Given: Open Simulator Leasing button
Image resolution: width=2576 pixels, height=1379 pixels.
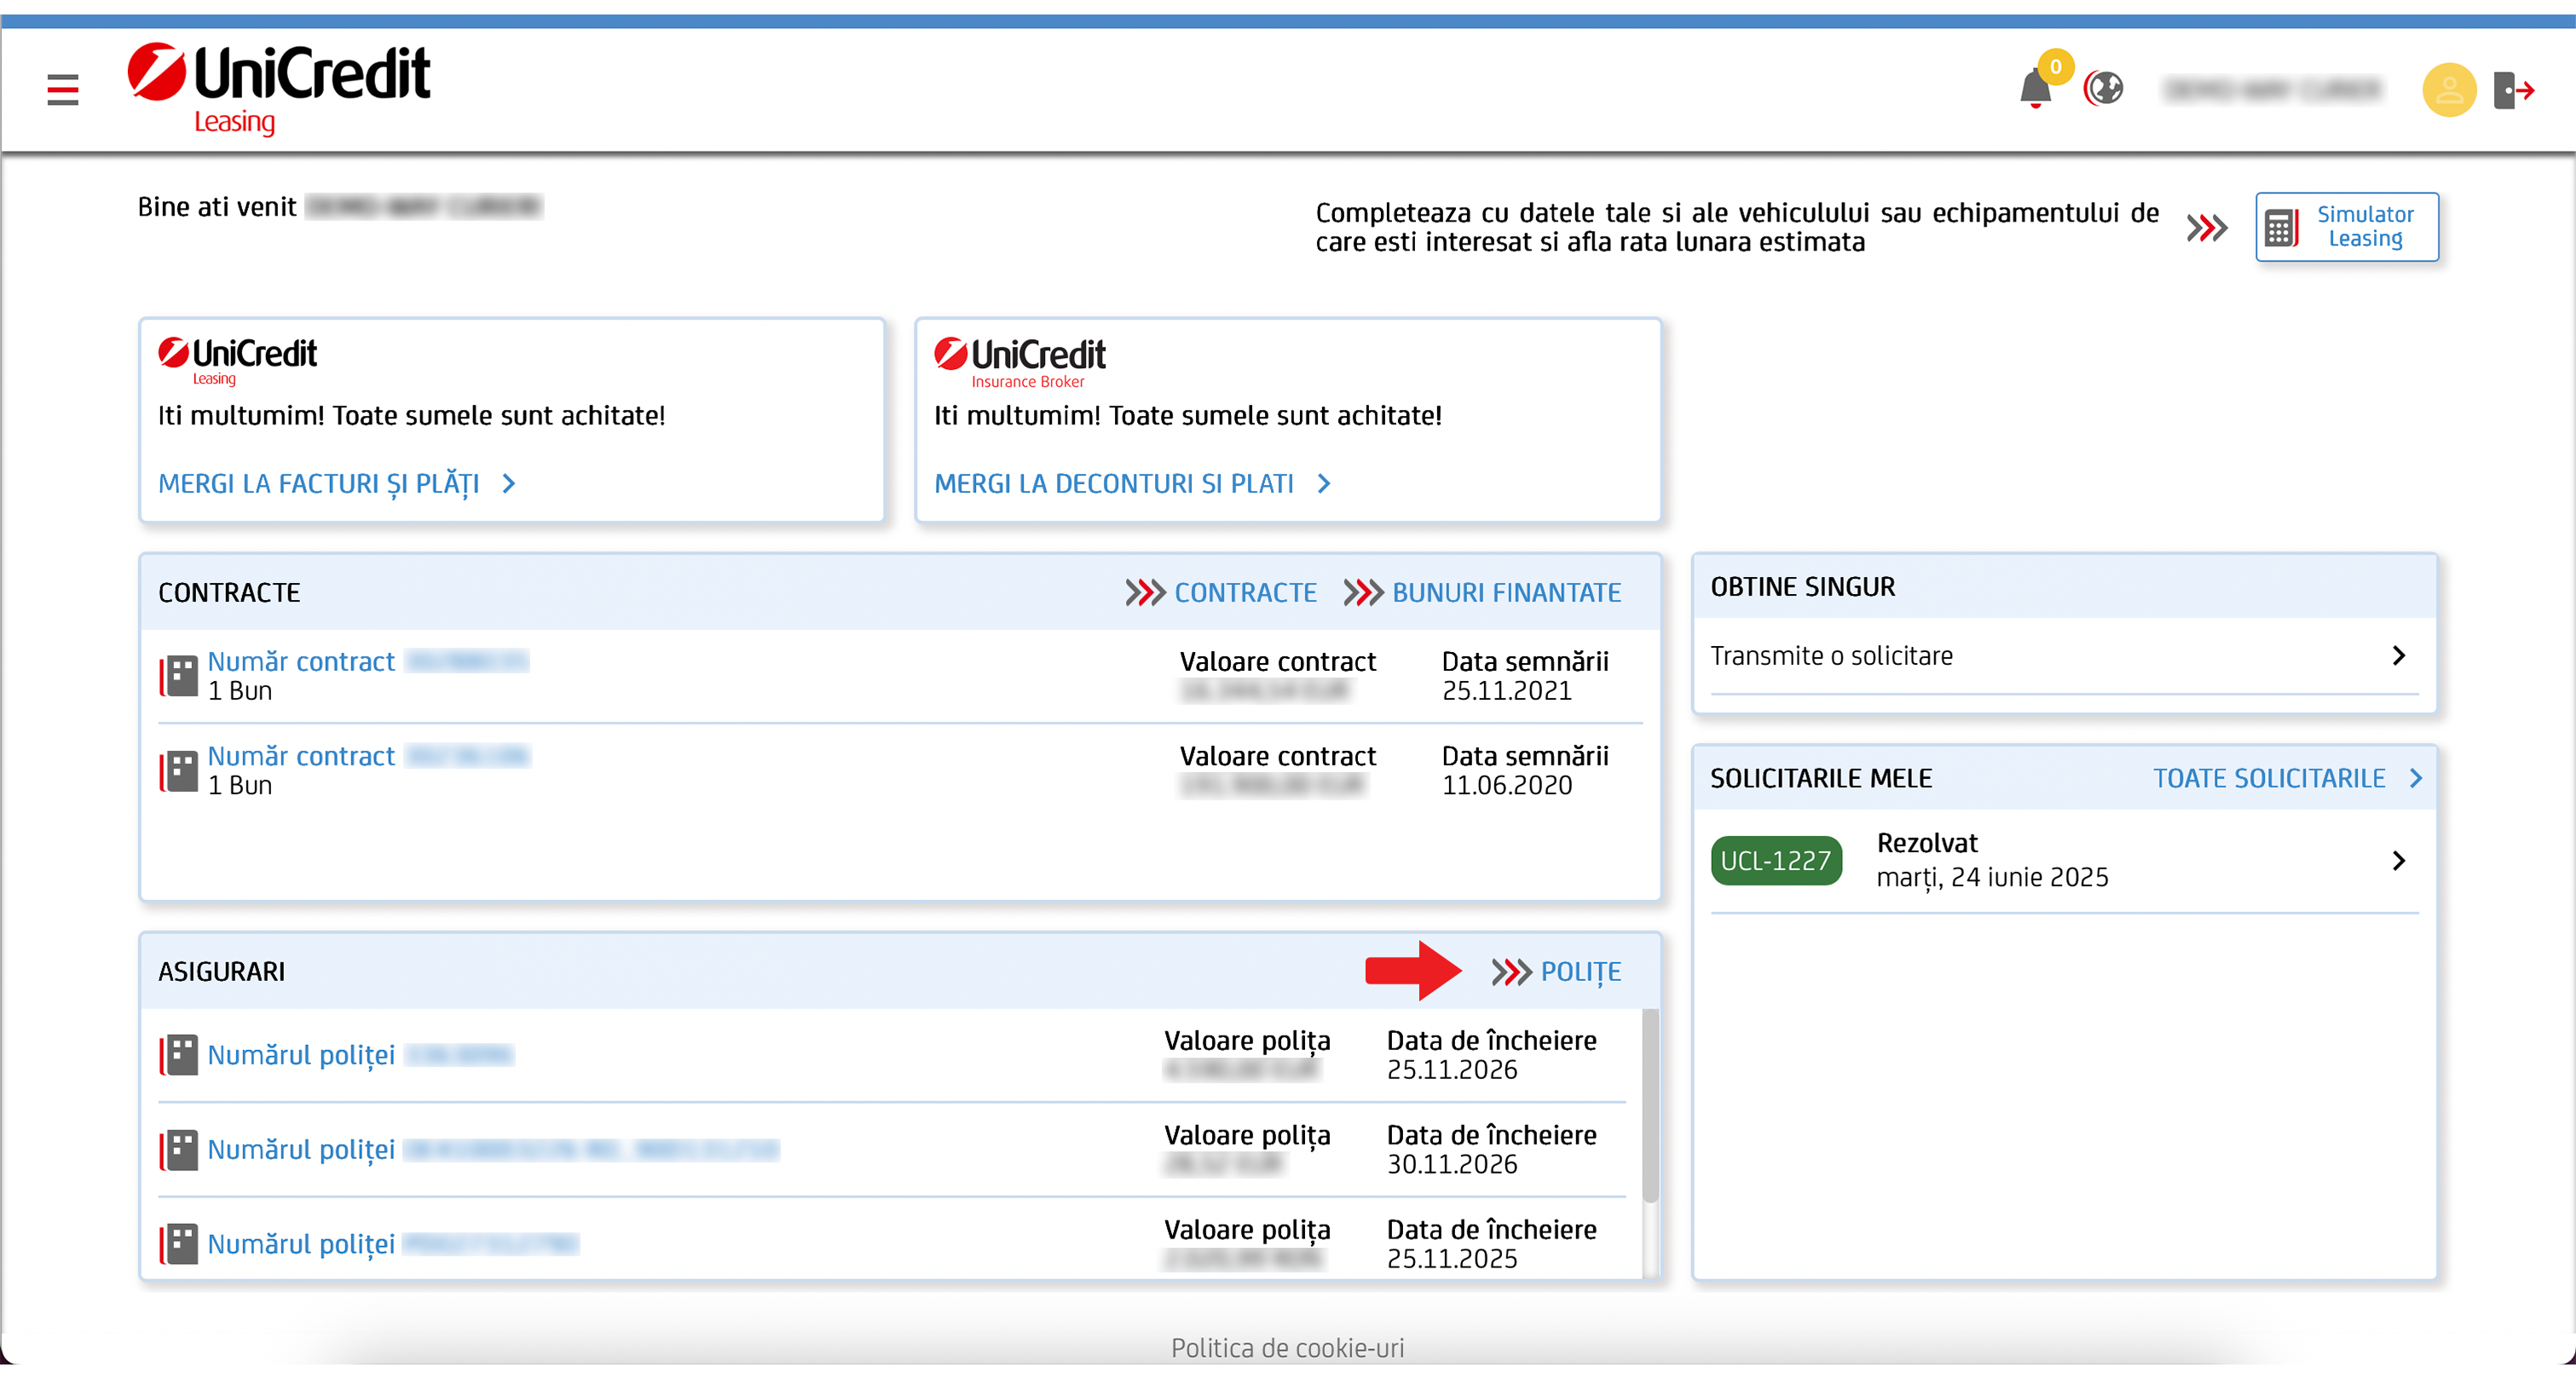Looking at the screenshot, I should (x=2346, y=227).
